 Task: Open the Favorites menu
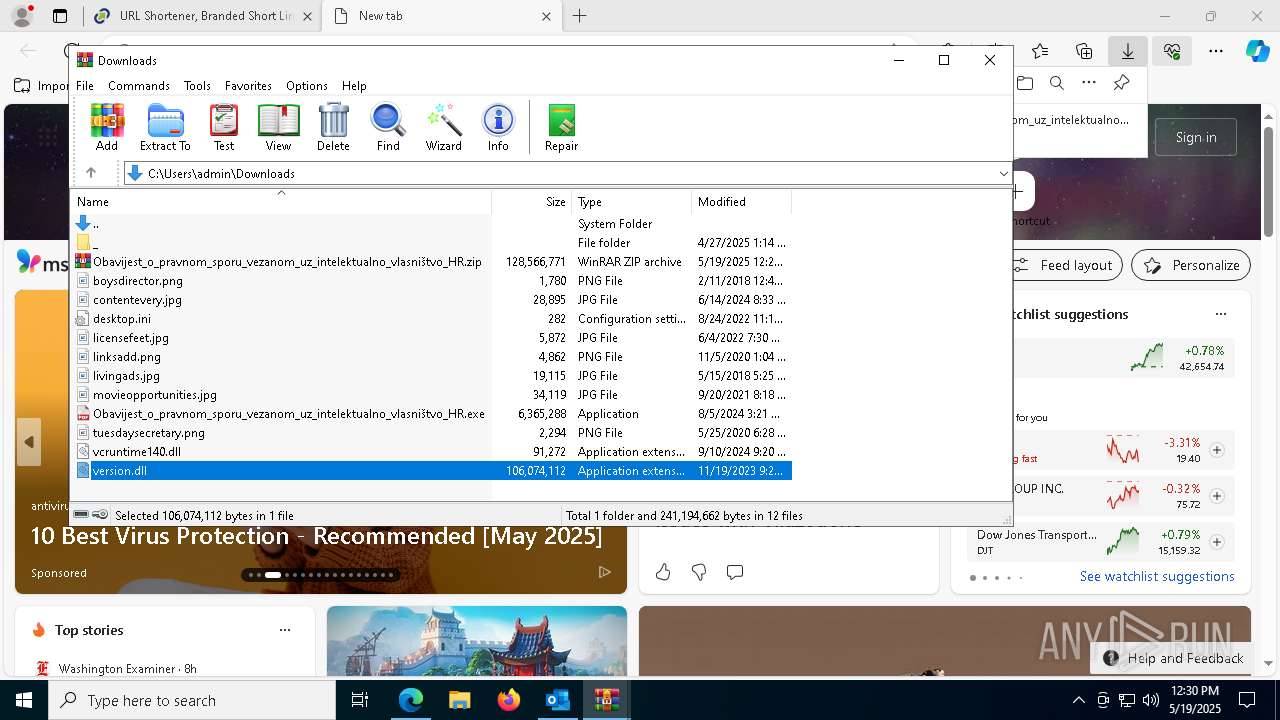pos(248,86)
